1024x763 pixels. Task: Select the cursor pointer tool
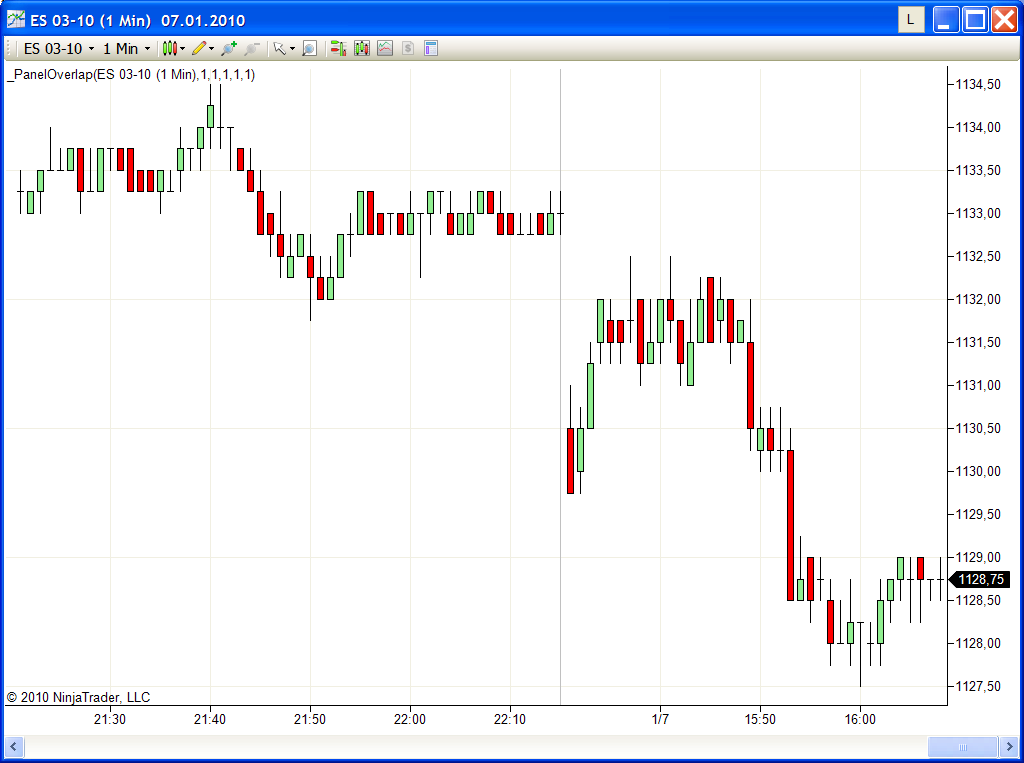pos(280,48)
